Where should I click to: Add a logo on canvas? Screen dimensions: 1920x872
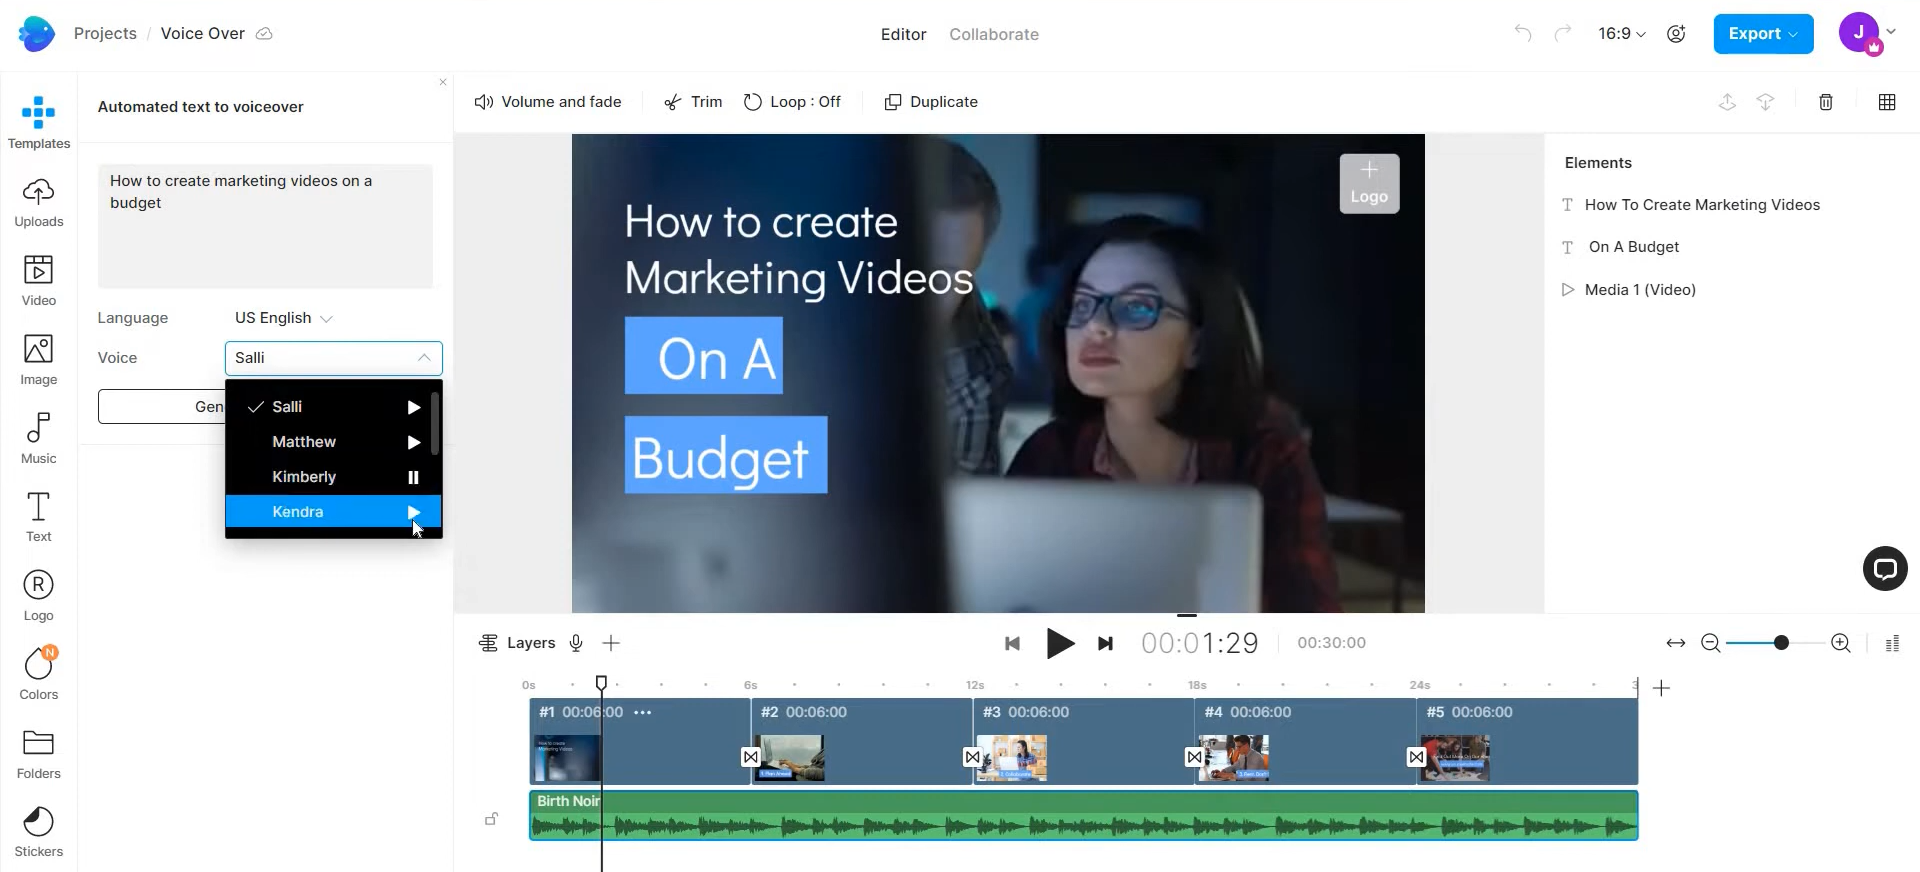point(1369,184)
